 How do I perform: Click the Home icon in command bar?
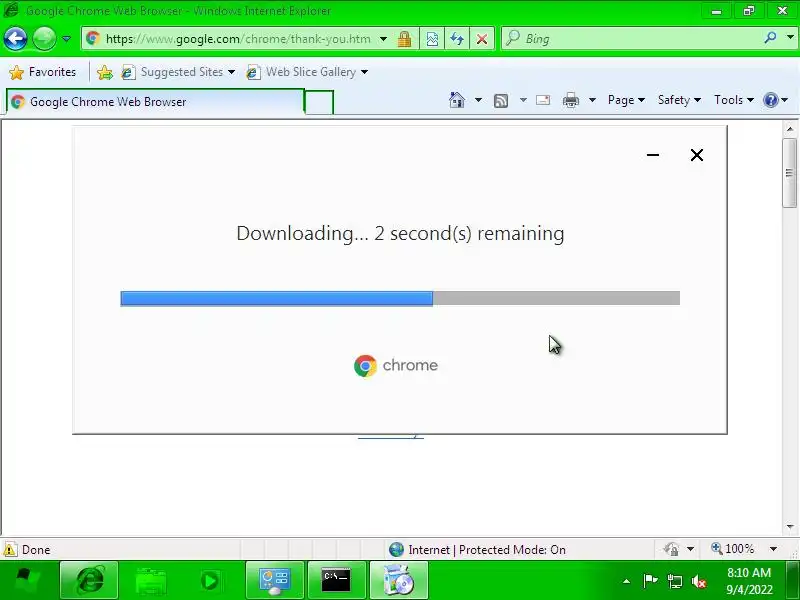point(457,100)
